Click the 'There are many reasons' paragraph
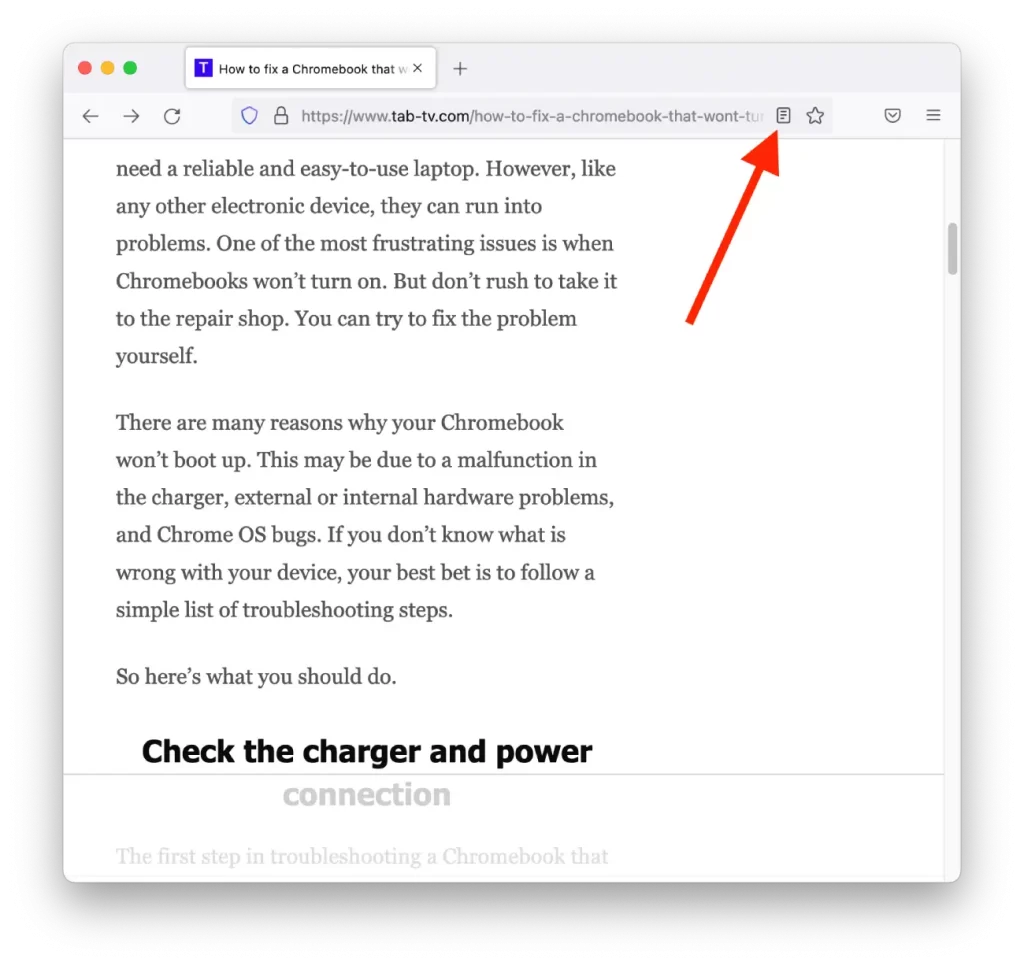This screenshot has height=966, width=1024. tap(365, 516)
